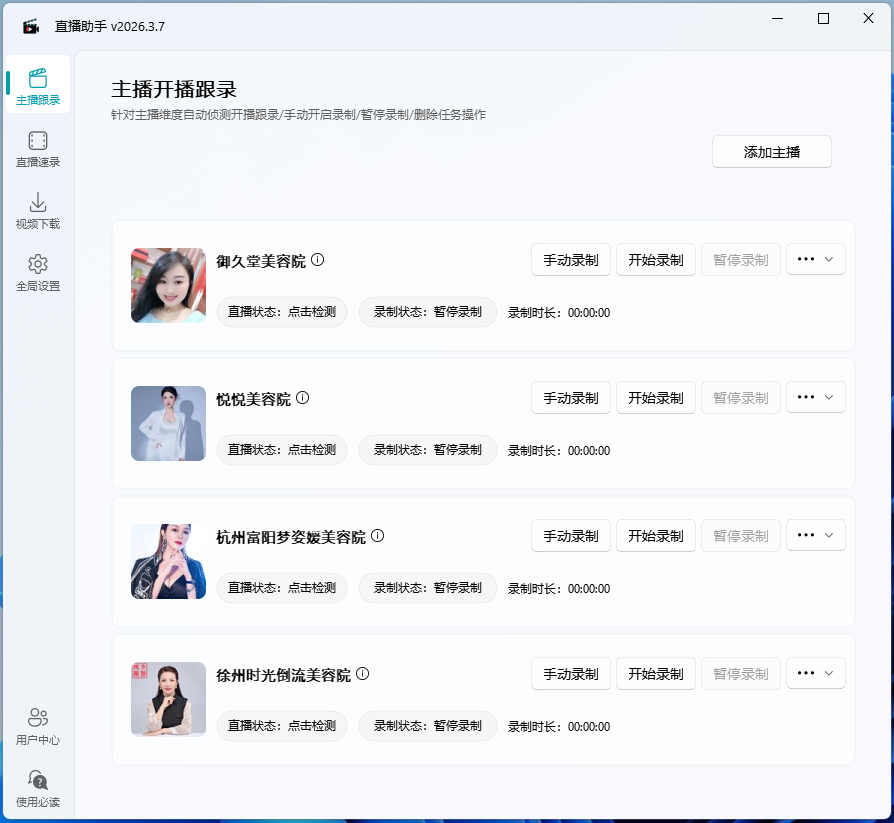Screen dimensions: 894x823
Task: Click 手动录制 for 徐州时光倒流美容院
Action: point(570,673)
